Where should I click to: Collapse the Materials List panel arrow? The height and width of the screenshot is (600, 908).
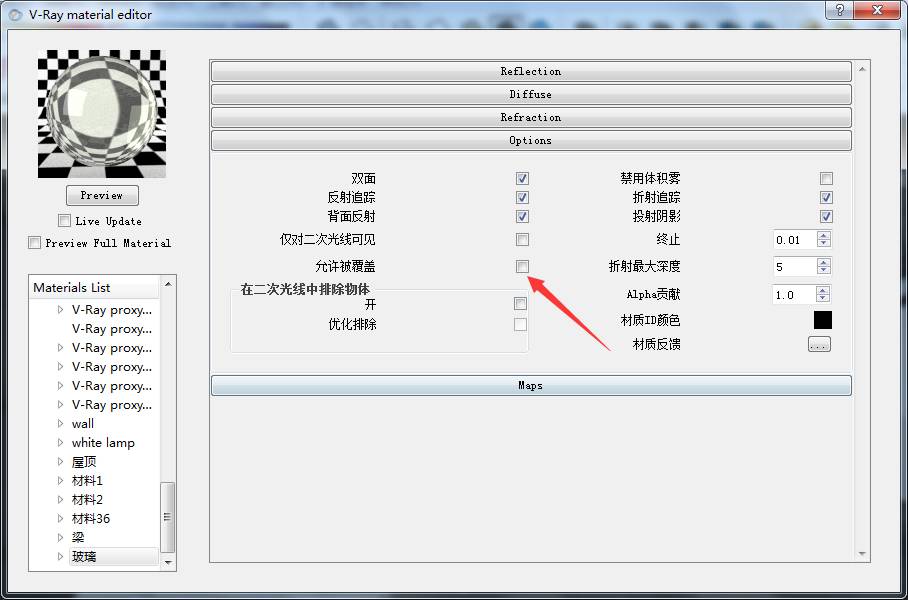click(x=167, y=286)
